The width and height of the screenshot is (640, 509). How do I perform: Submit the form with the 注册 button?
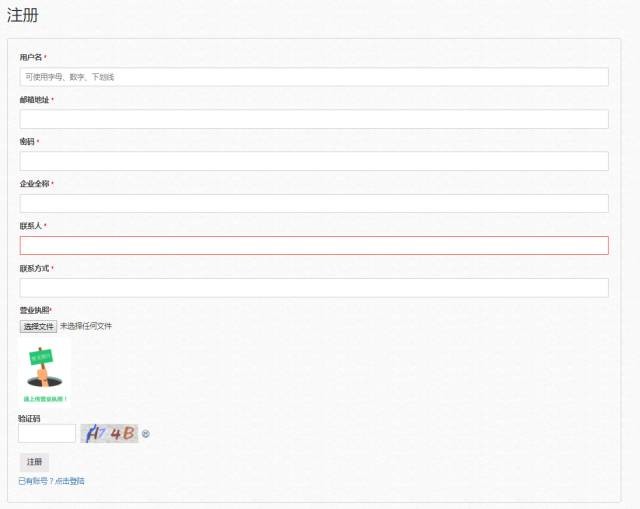tap(34, 462)
